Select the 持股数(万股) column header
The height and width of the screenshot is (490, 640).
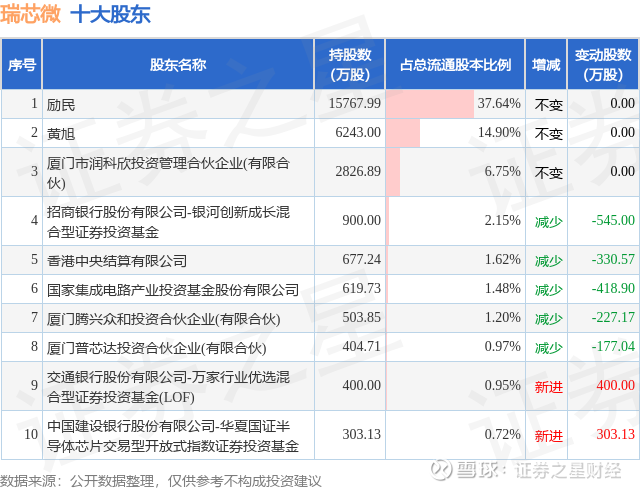coord(350,65)
